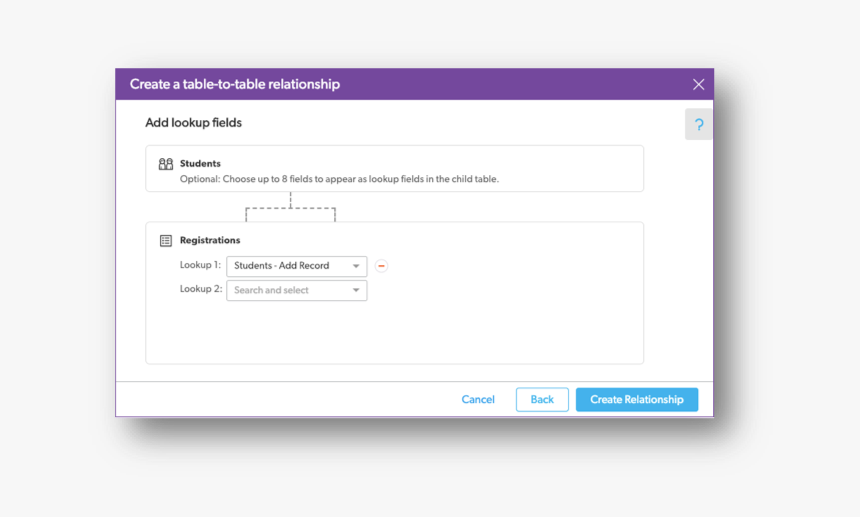Focus the 'Search and select' field

click(x=285, y=291)
